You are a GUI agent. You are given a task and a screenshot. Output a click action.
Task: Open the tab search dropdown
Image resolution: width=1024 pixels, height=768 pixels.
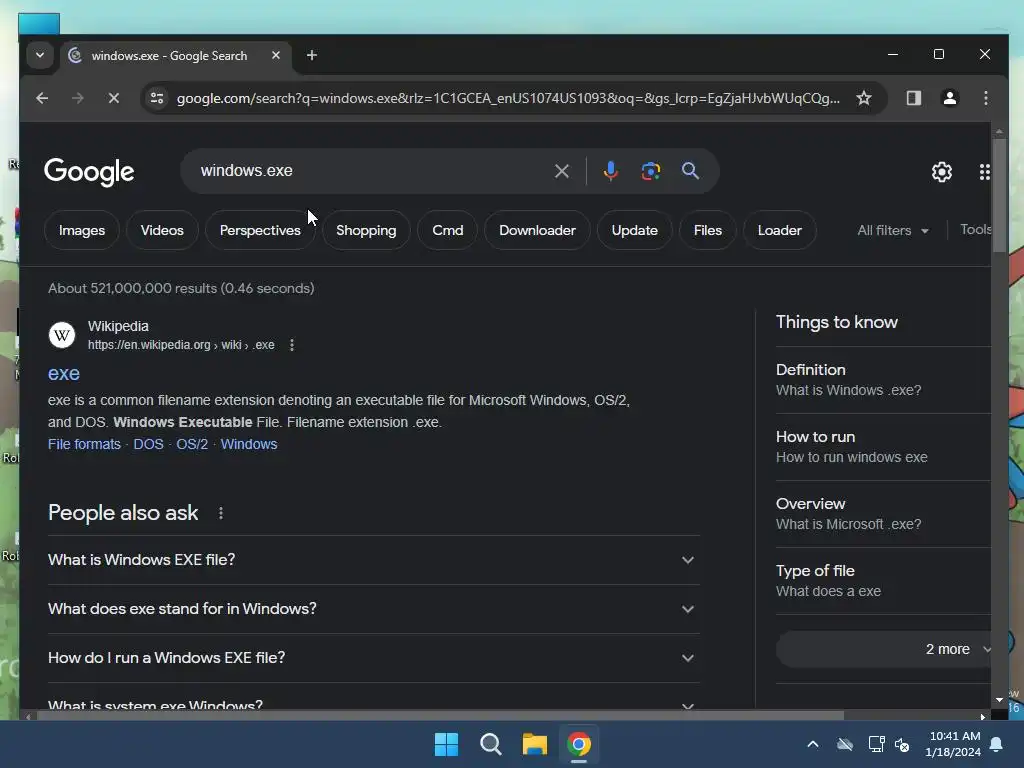(x=40, y=56)
